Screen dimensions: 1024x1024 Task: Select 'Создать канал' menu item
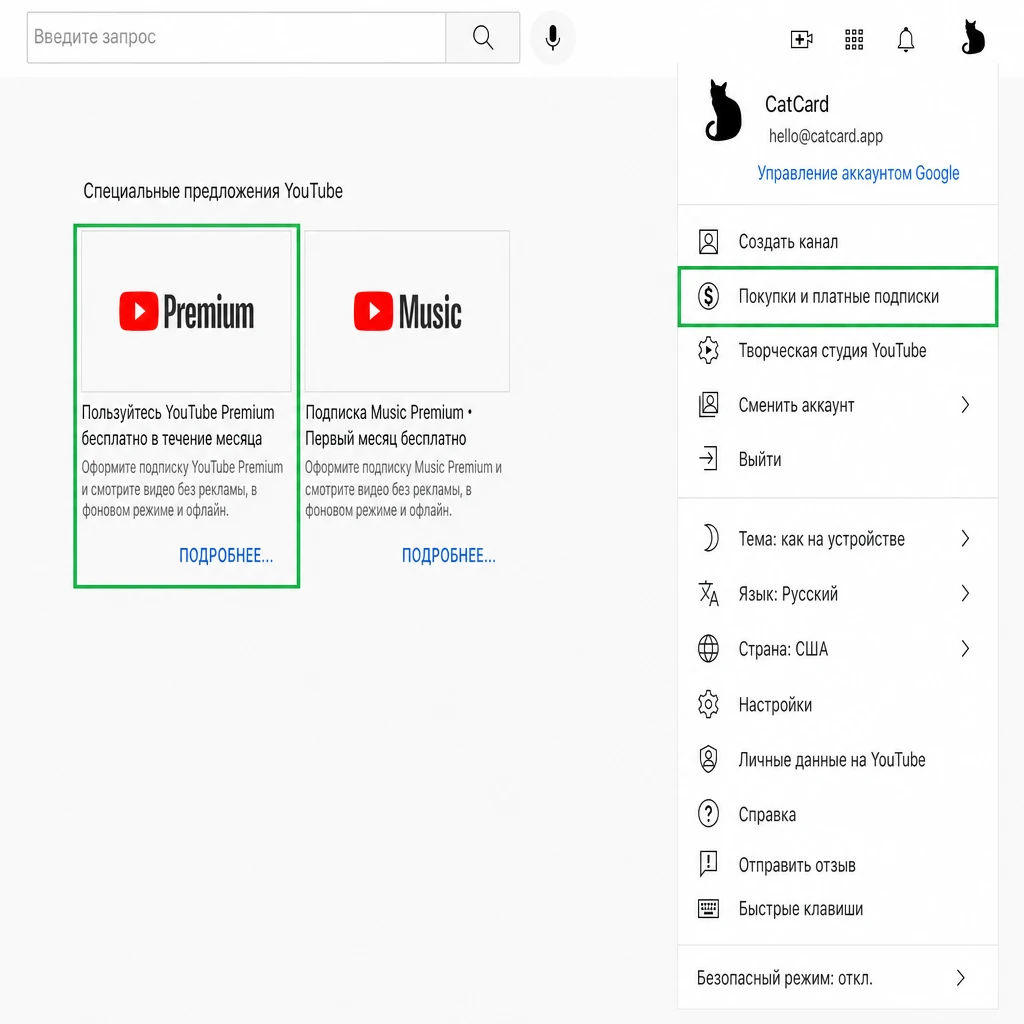[838, 242]
